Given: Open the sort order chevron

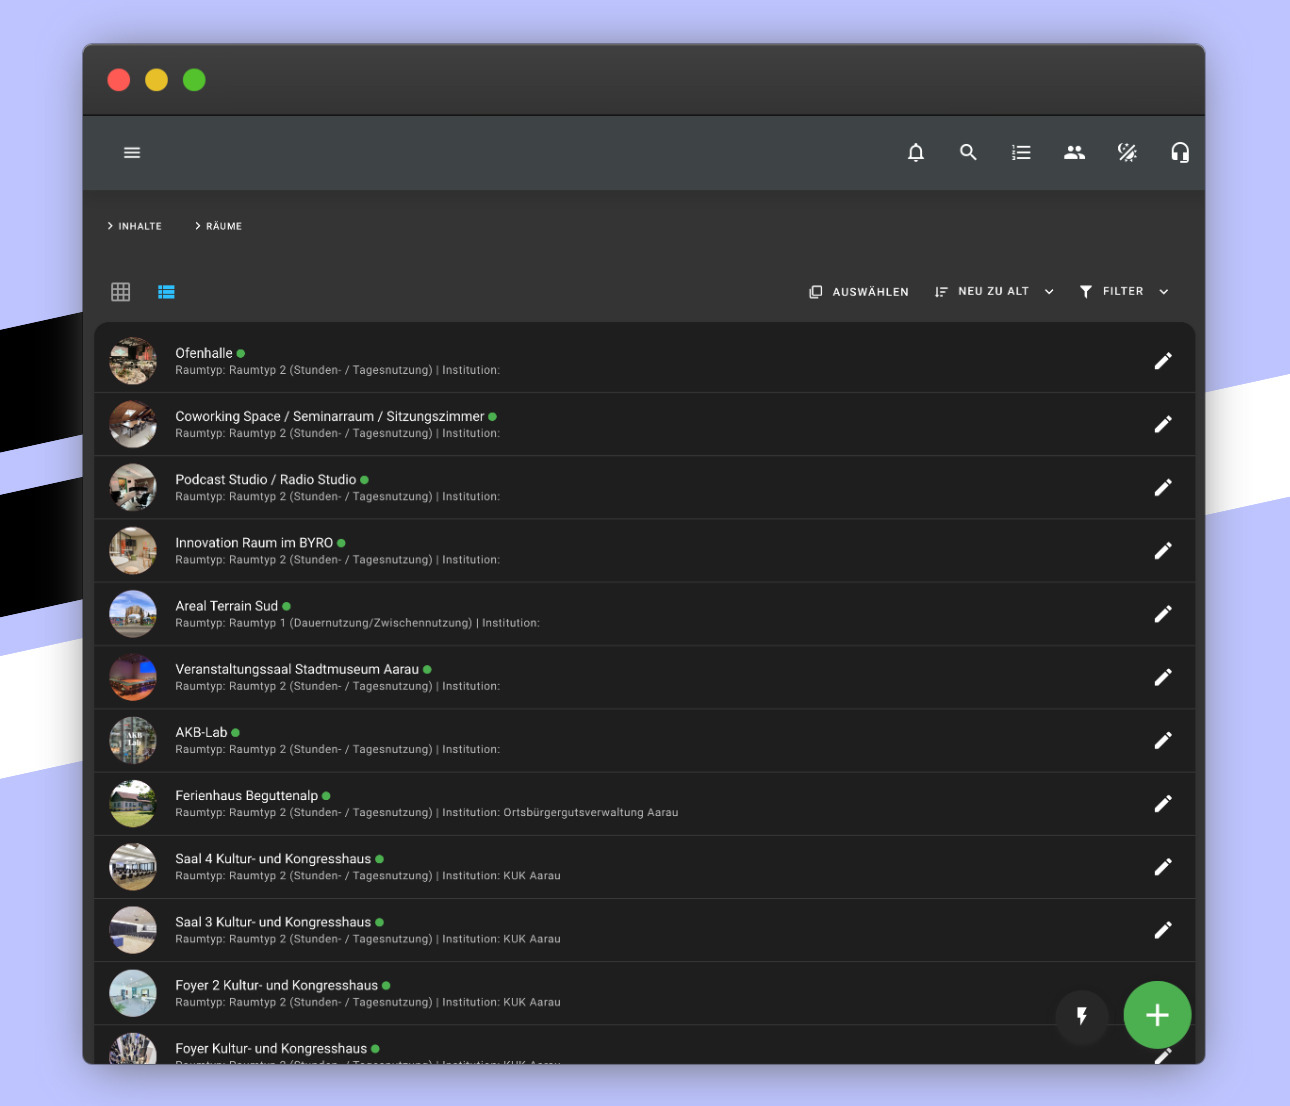Looking at the screenshot, I should [x=1048, y=291].
